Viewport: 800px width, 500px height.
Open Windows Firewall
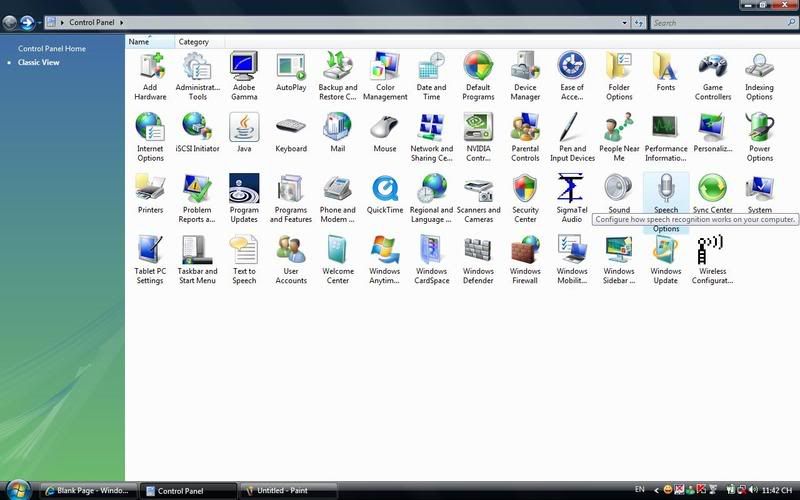[x=525, y=260]
